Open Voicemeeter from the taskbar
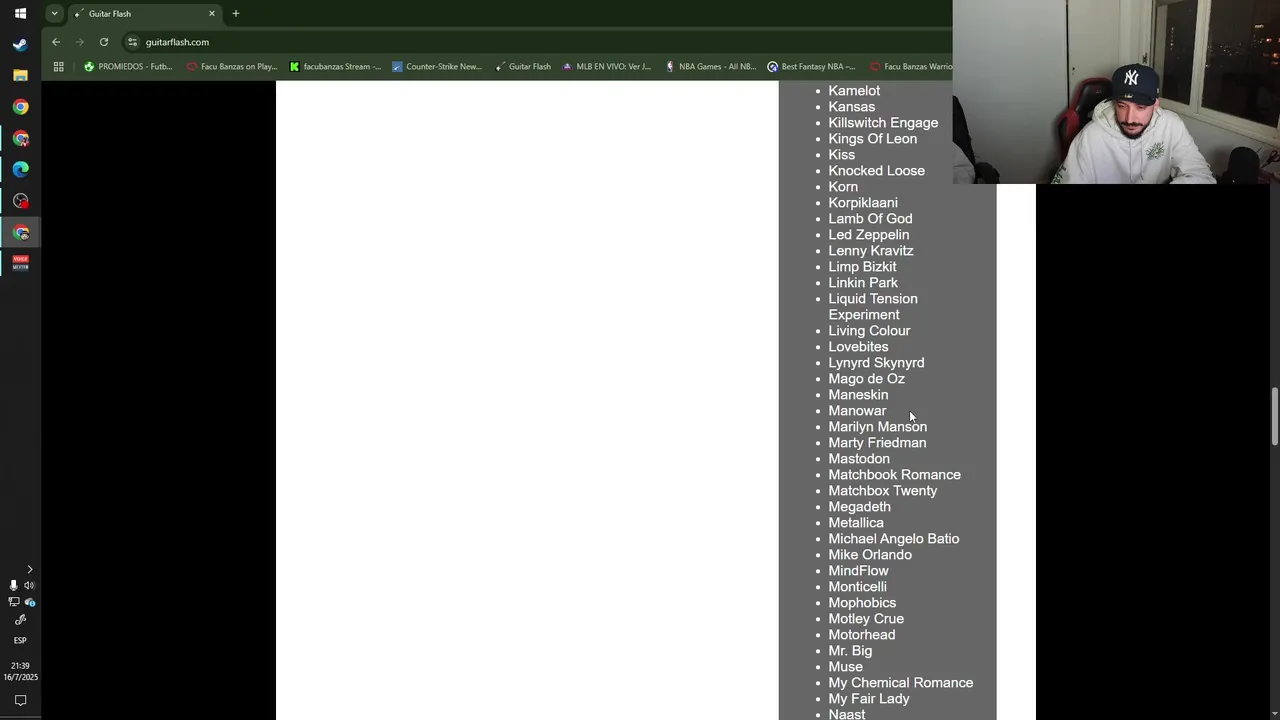Screen dimensions: 1280x720 (20, 263)
